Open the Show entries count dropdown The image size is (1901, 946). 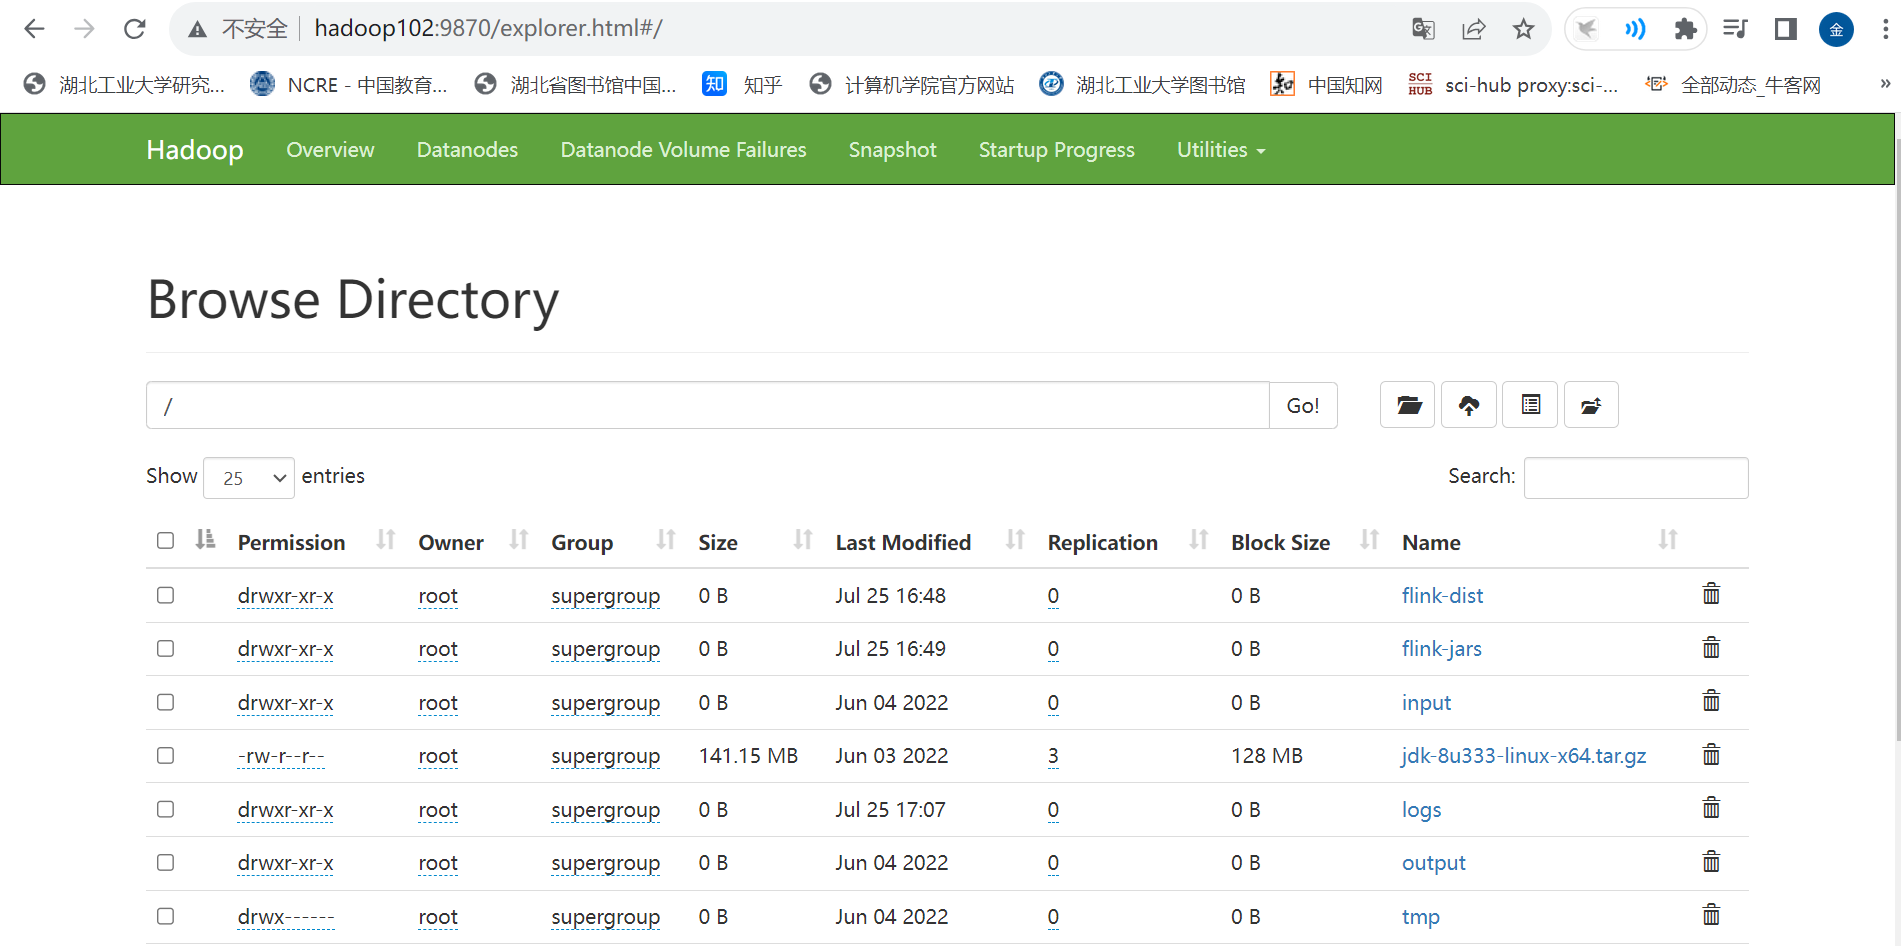click(x=249, y=478)
